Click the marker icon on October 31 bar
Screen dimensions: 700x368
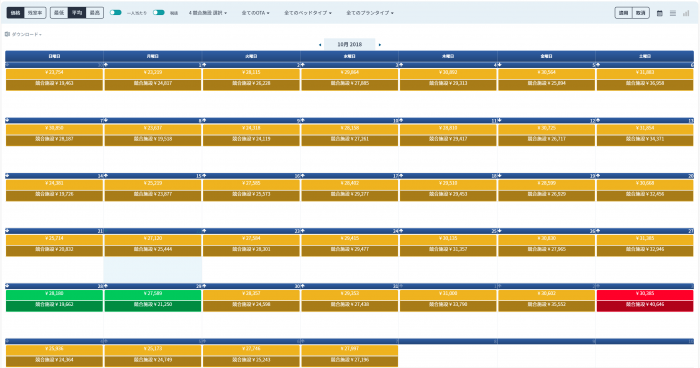(303, 286)
